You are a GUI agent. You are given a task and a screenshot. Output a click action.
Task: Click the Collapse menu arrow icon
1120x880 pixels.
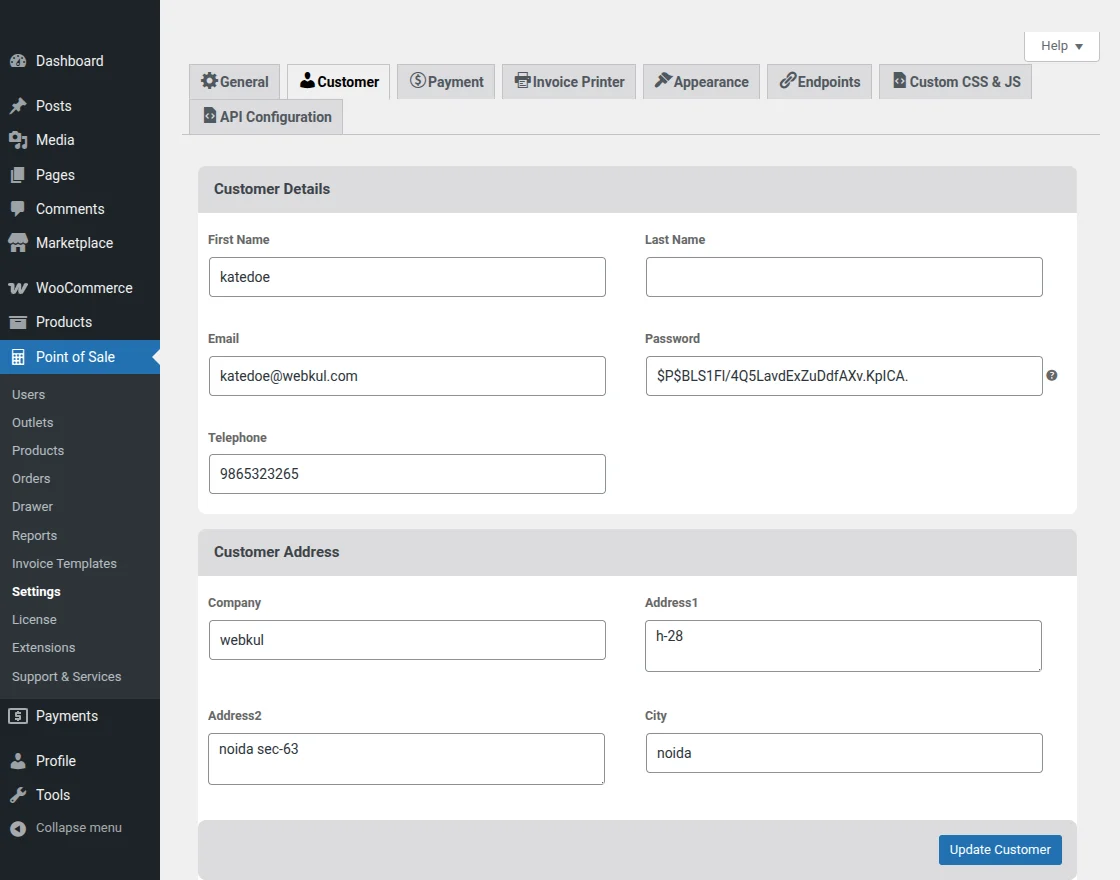click(x=18, y=828)
